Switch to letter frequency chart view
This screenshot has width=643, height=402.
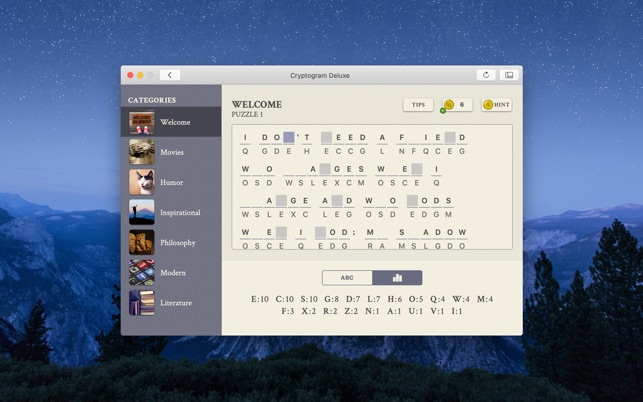pyautogui.click(x=397, y=277)
